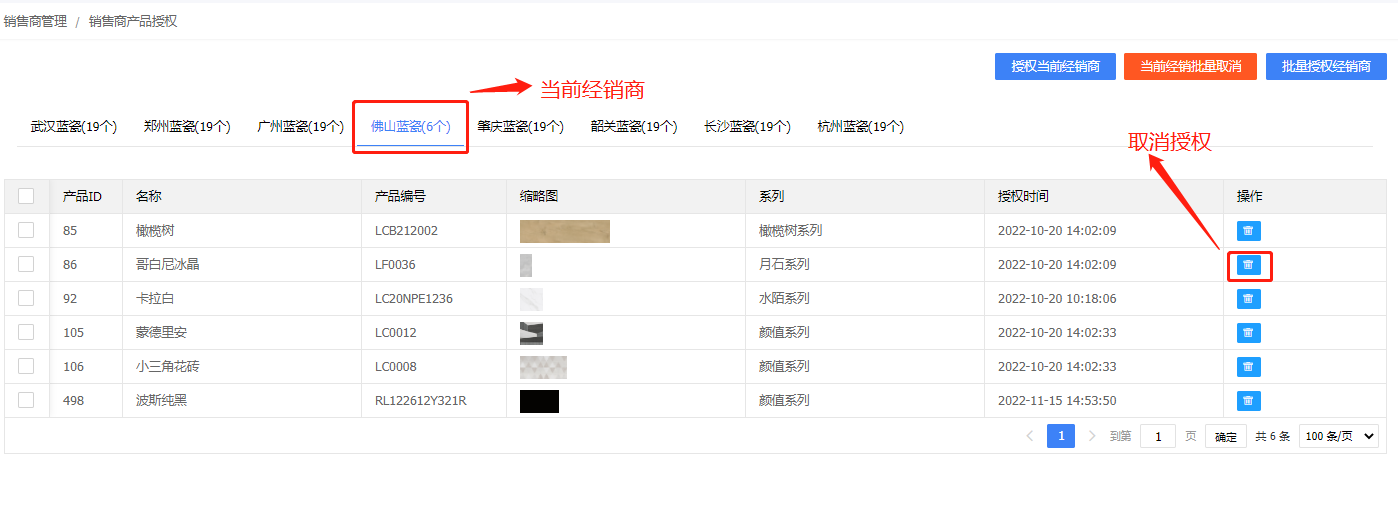Select page number 1 in pagination
Image resolution: width=1398 pixels, height=510 pixels.
[x=1061, y=436]
